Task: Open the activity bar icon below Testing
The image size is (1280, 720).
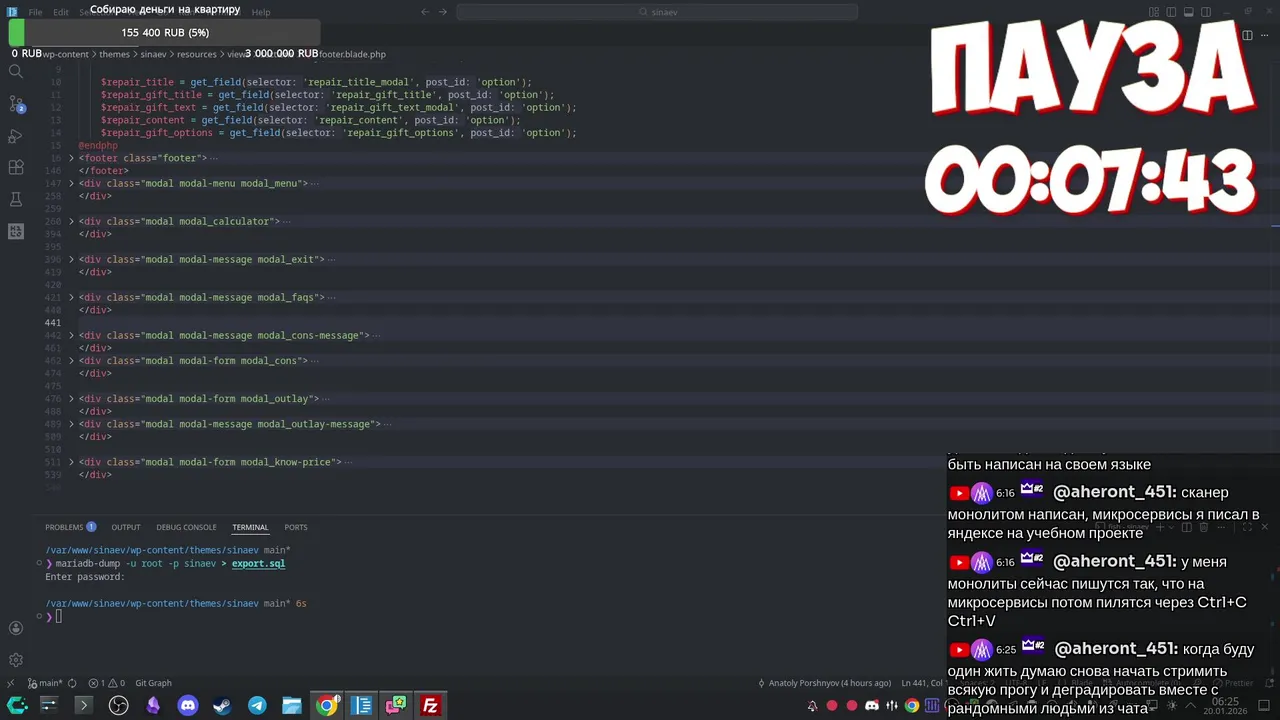Action: (x=15, y=231)
